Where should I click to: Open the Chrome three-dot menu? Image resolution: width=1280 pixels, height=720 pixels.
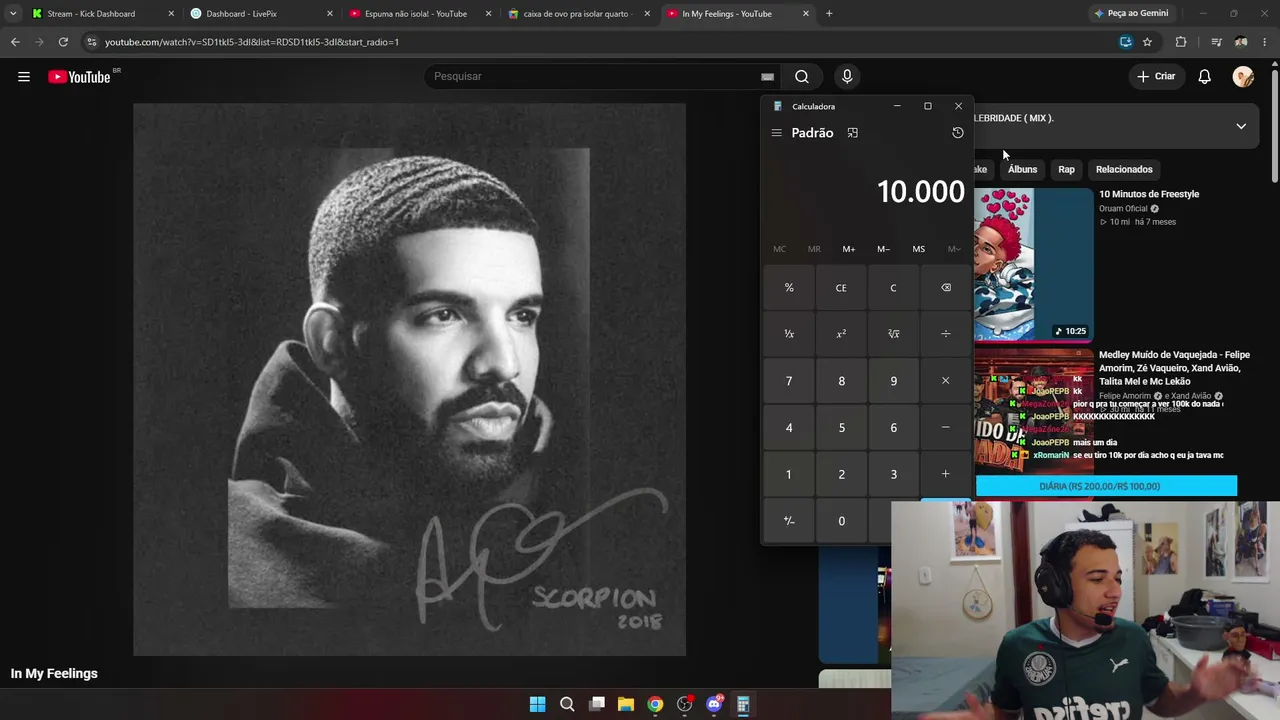pos(1265,42)
